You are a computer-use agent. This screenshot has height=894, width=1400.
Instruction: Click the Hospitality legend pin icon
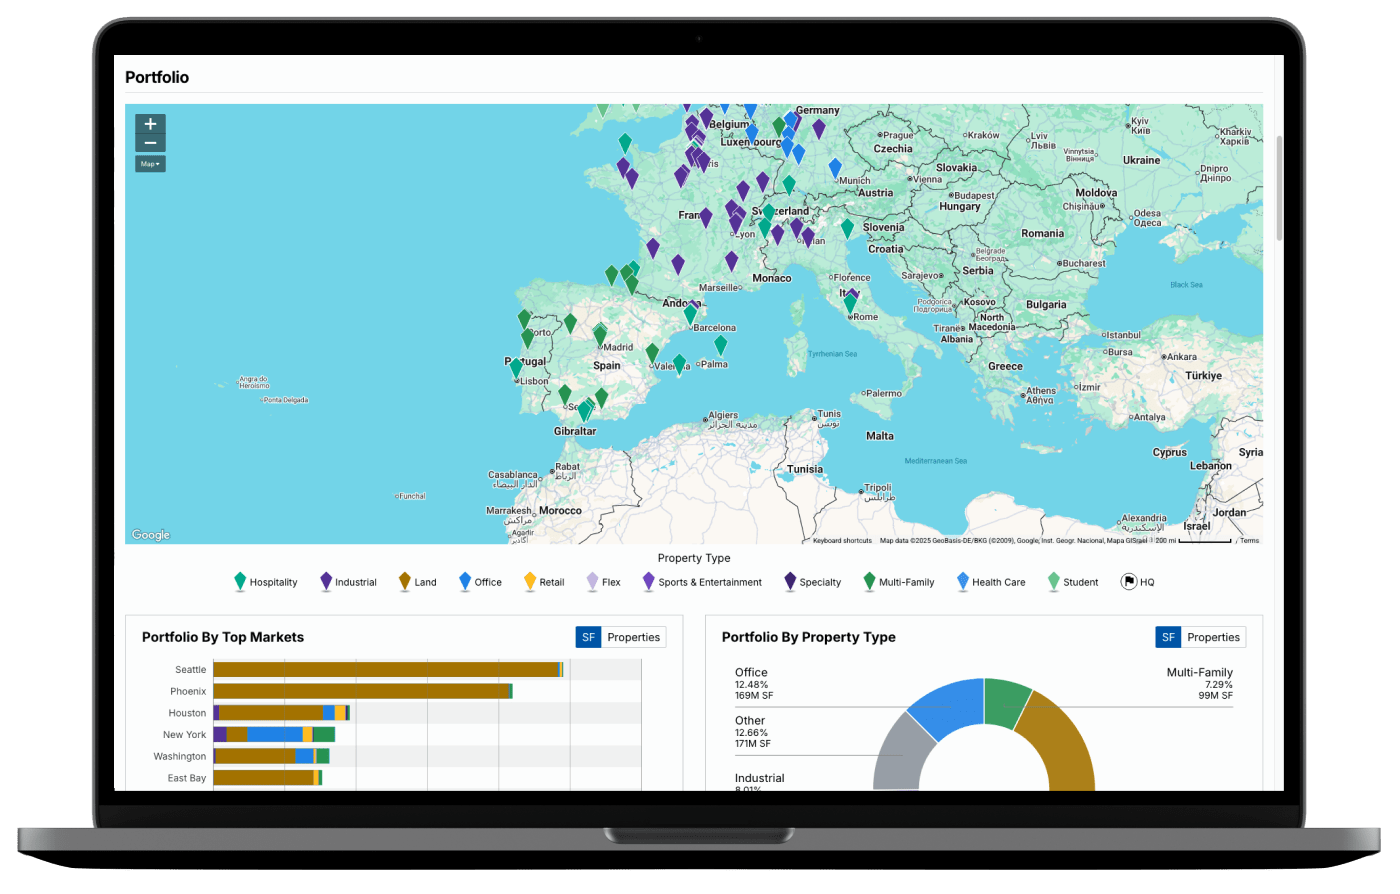[240, 581]
